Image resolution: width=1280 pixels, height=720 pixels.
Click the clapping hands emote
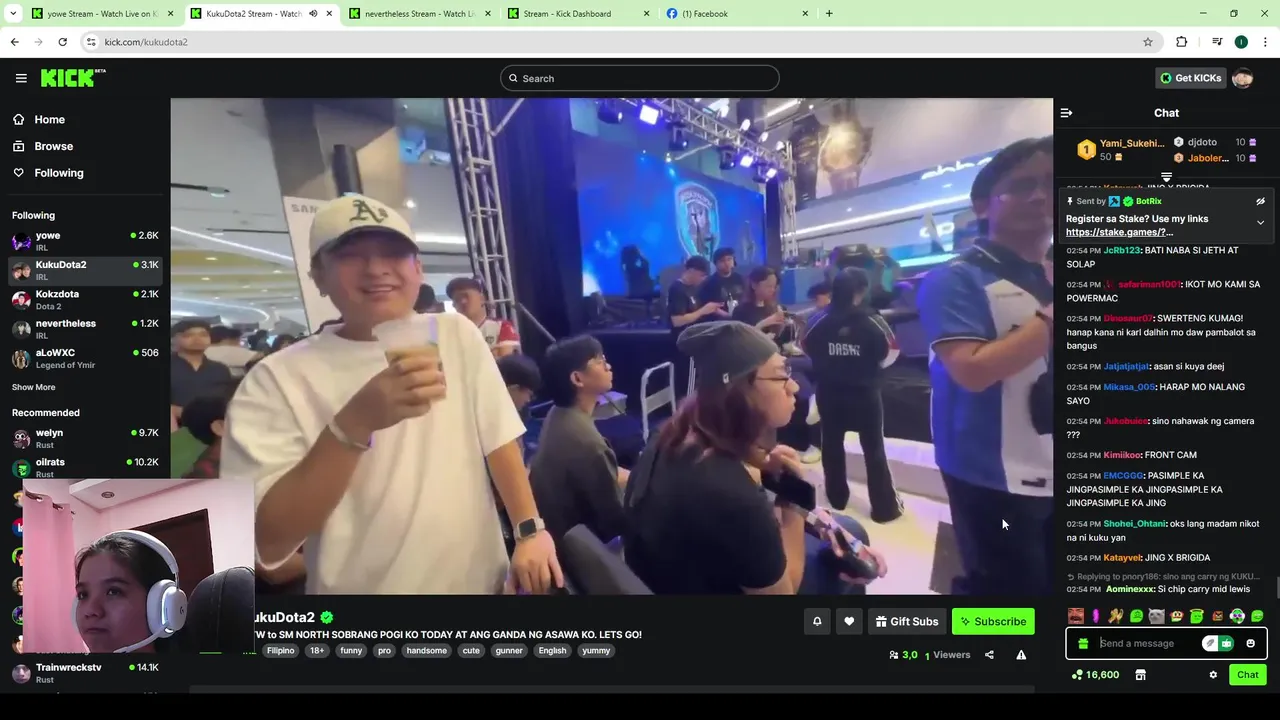(1116, 616)
